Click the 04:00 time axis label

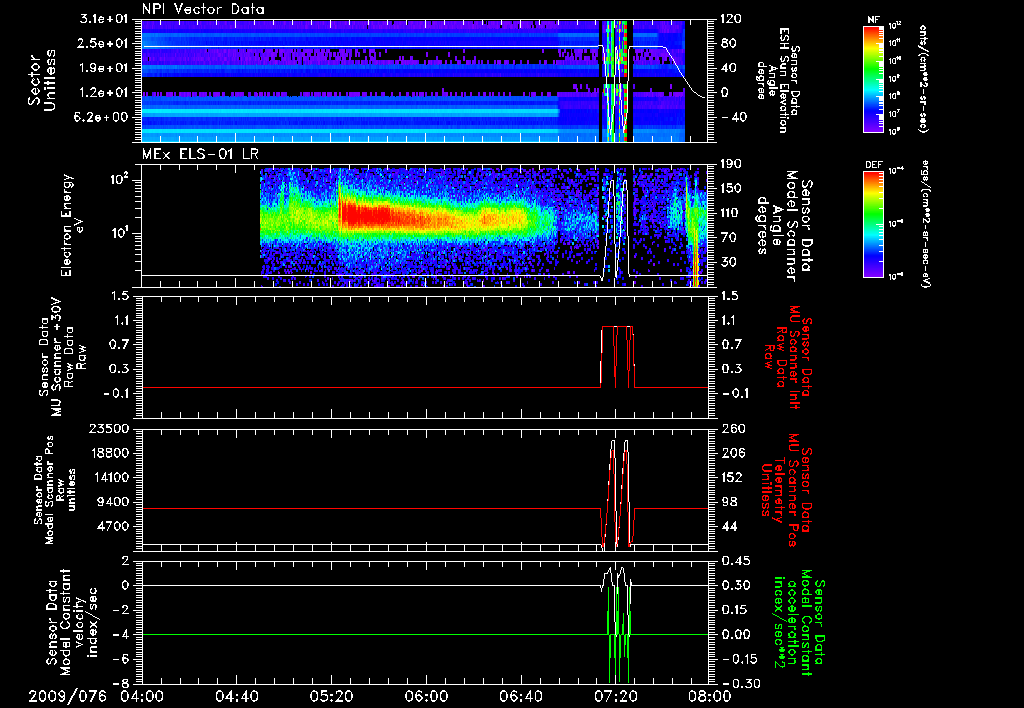142,696
